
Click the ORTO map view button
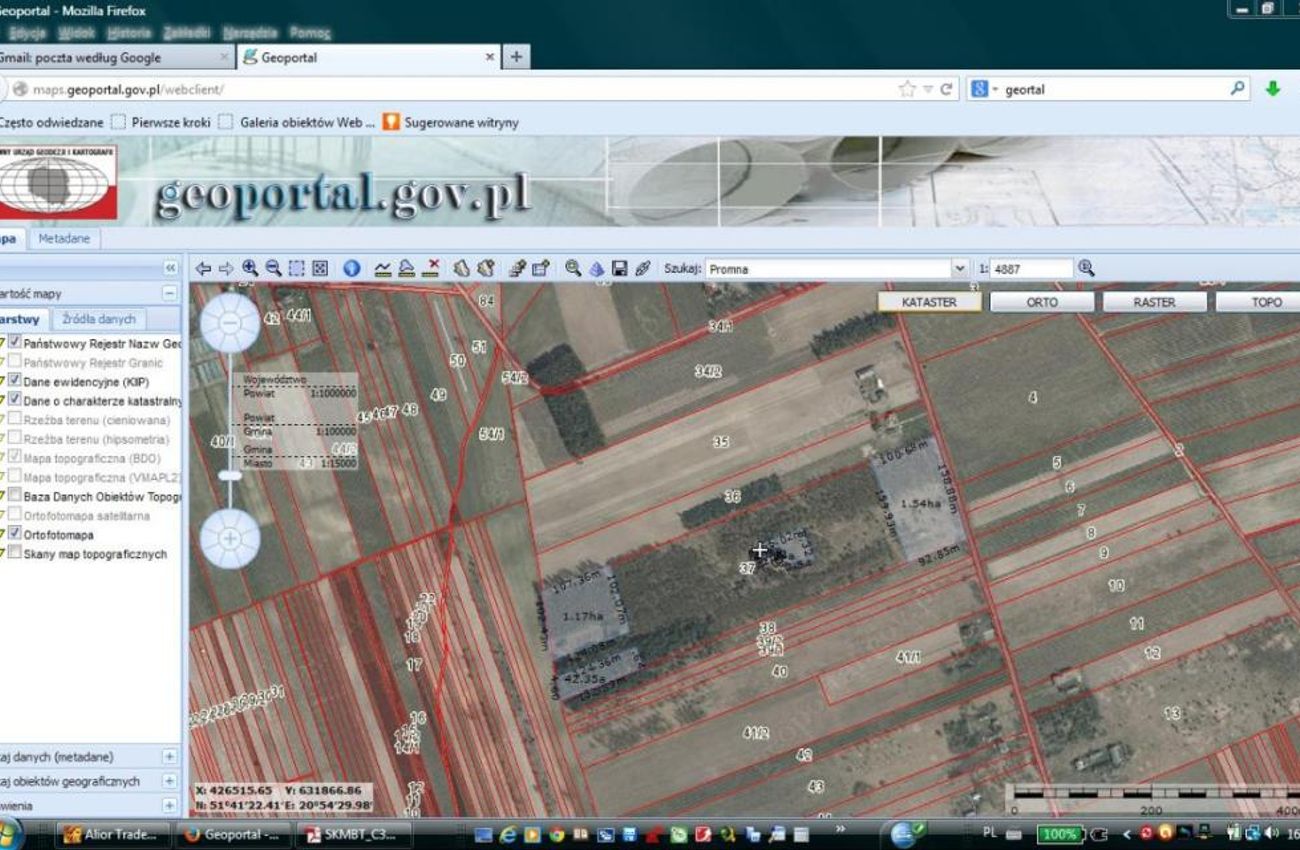coord(1041,302)
